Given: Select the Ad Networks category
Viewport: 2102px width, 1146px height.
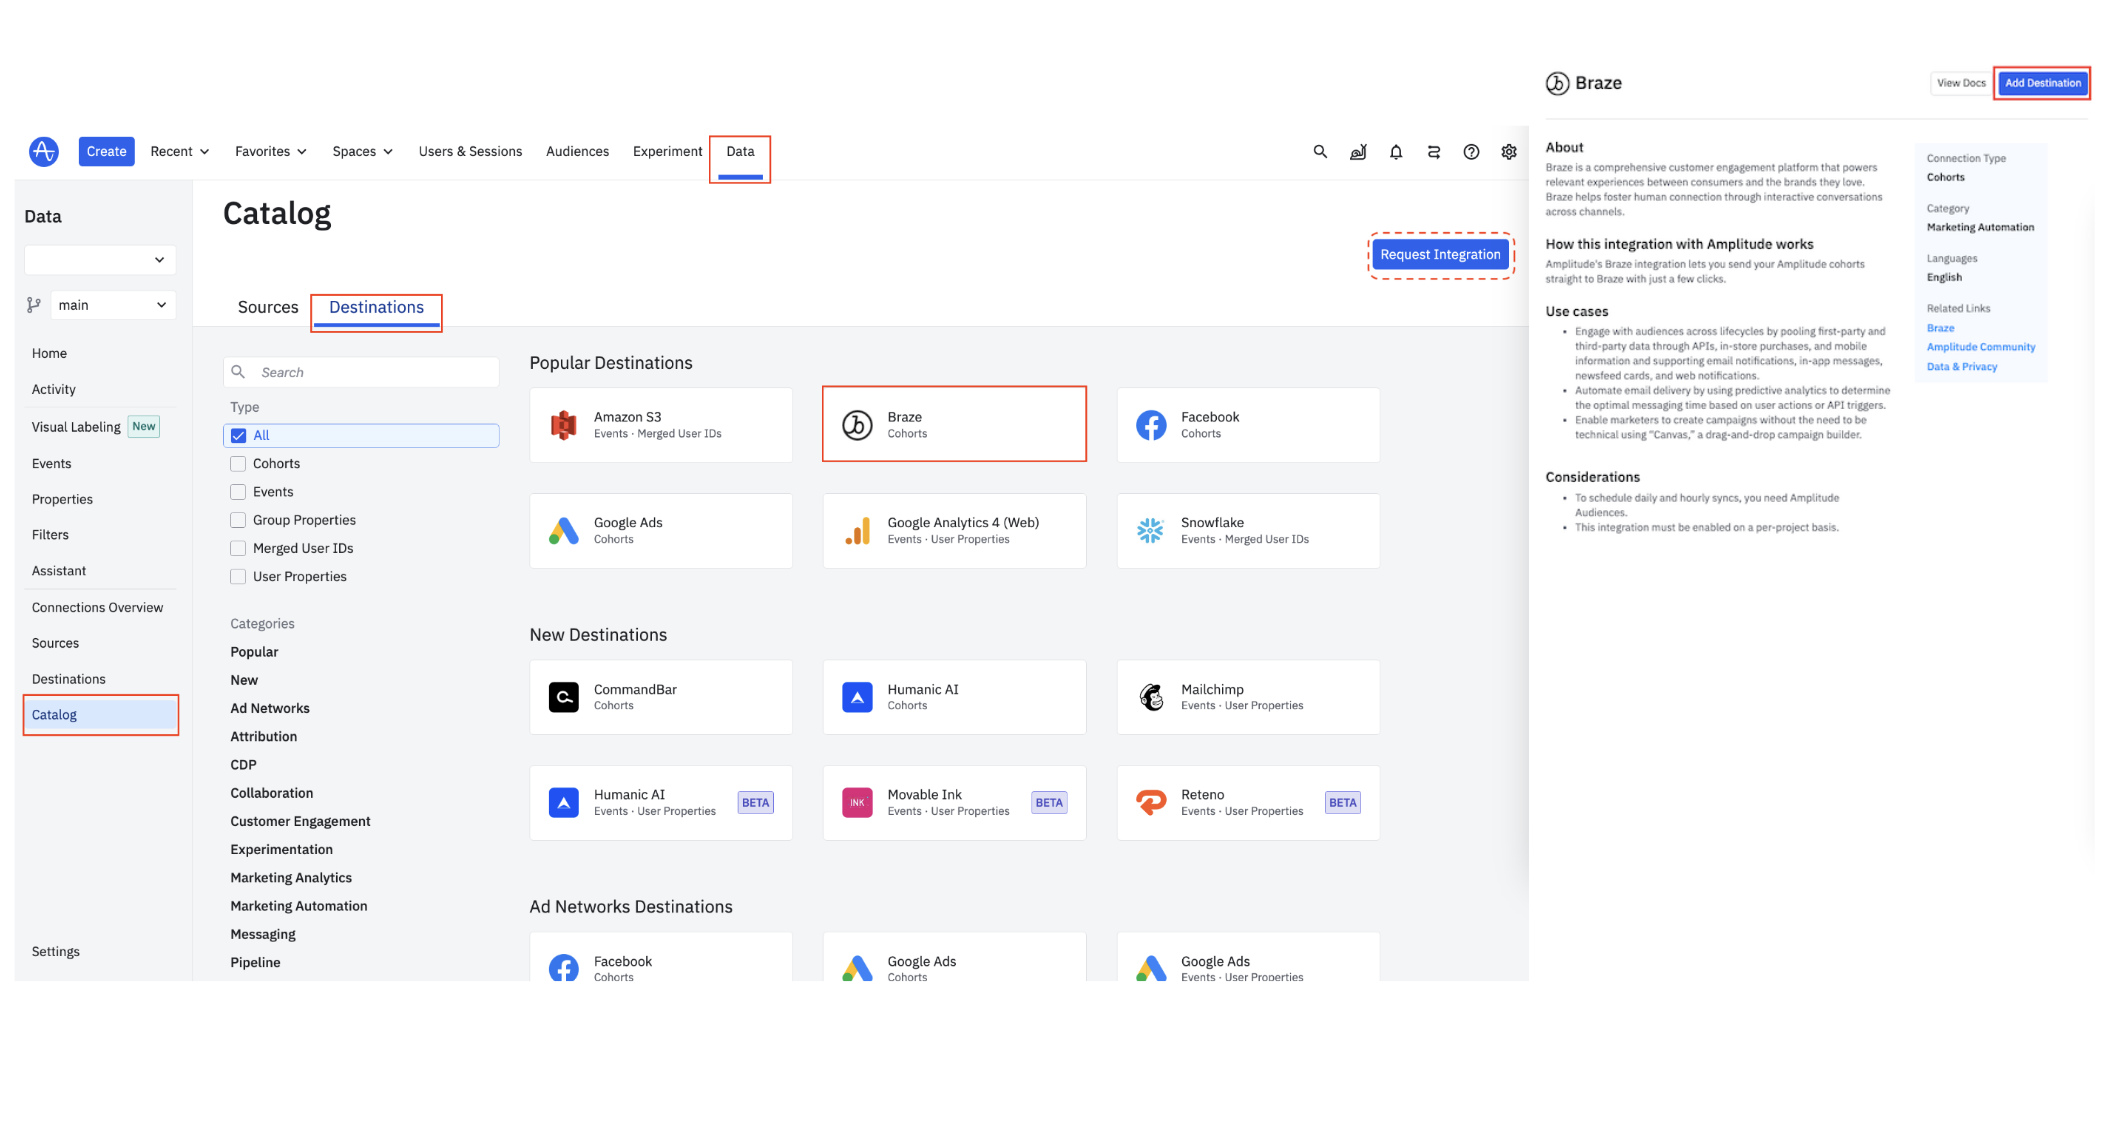Looking at the screenshot, I should tap(270, 708).
